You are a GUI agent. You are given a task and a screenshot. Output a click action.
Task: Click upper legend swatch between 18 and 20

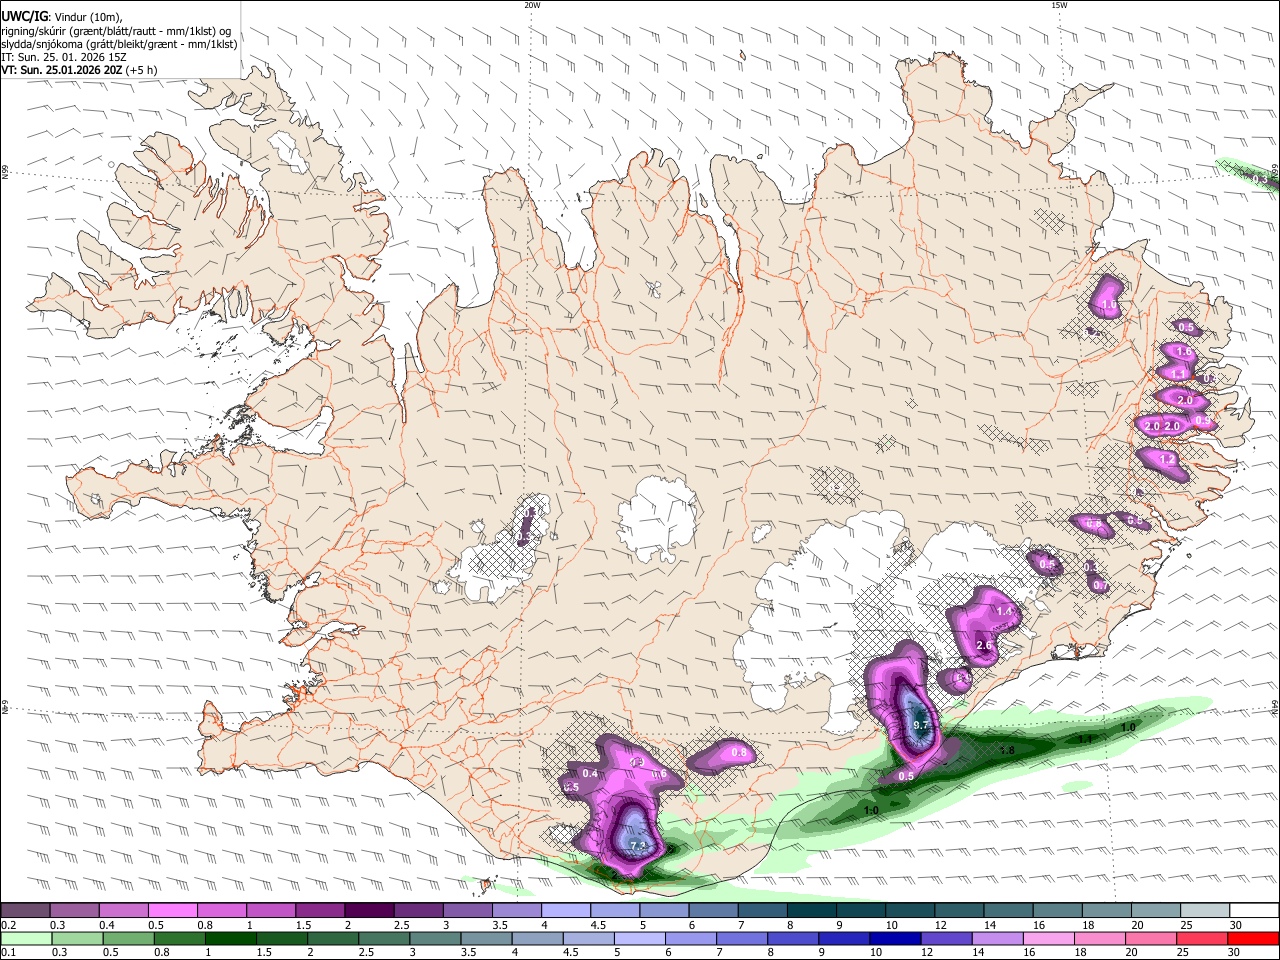1107,911
